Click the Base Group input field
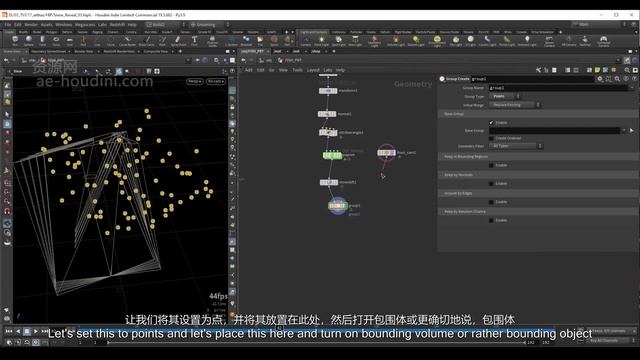 pyautogui.click(x=554, y=131)
